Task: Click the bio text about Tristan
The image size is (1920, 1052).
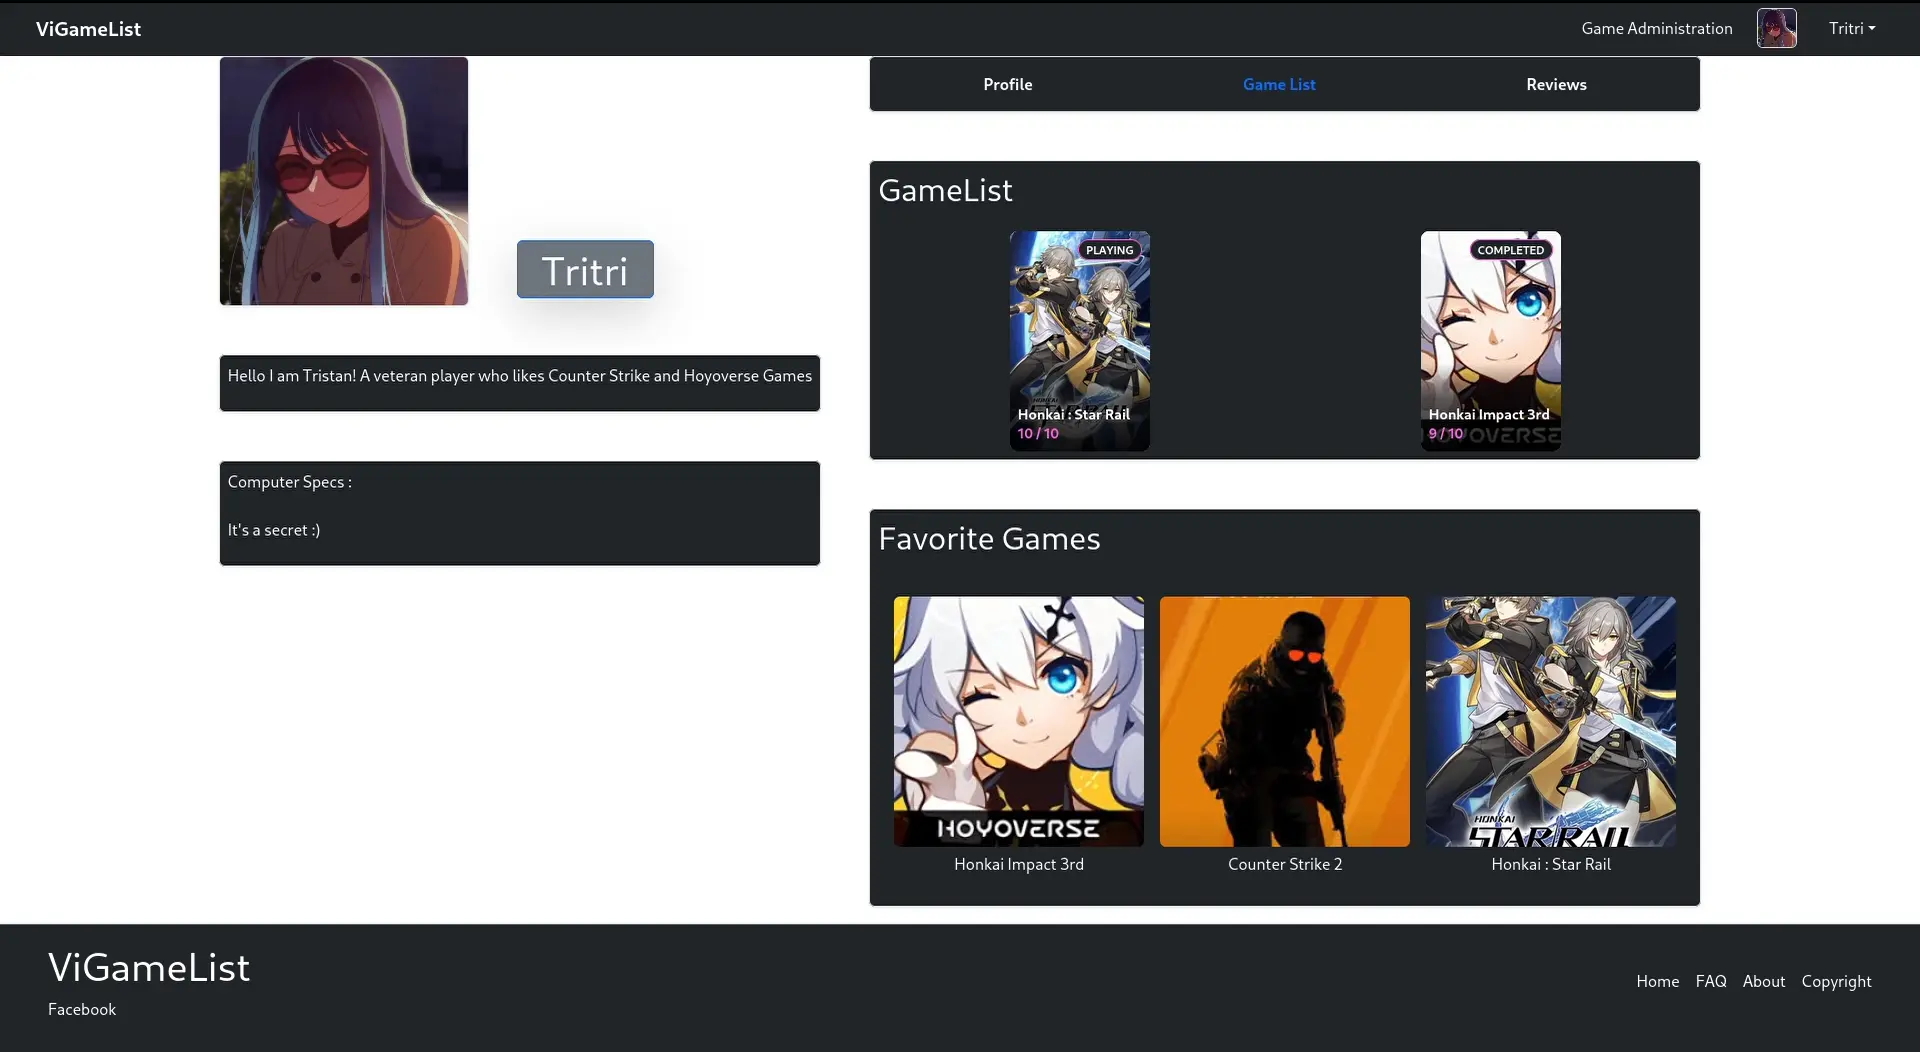Action: point(519,376)
